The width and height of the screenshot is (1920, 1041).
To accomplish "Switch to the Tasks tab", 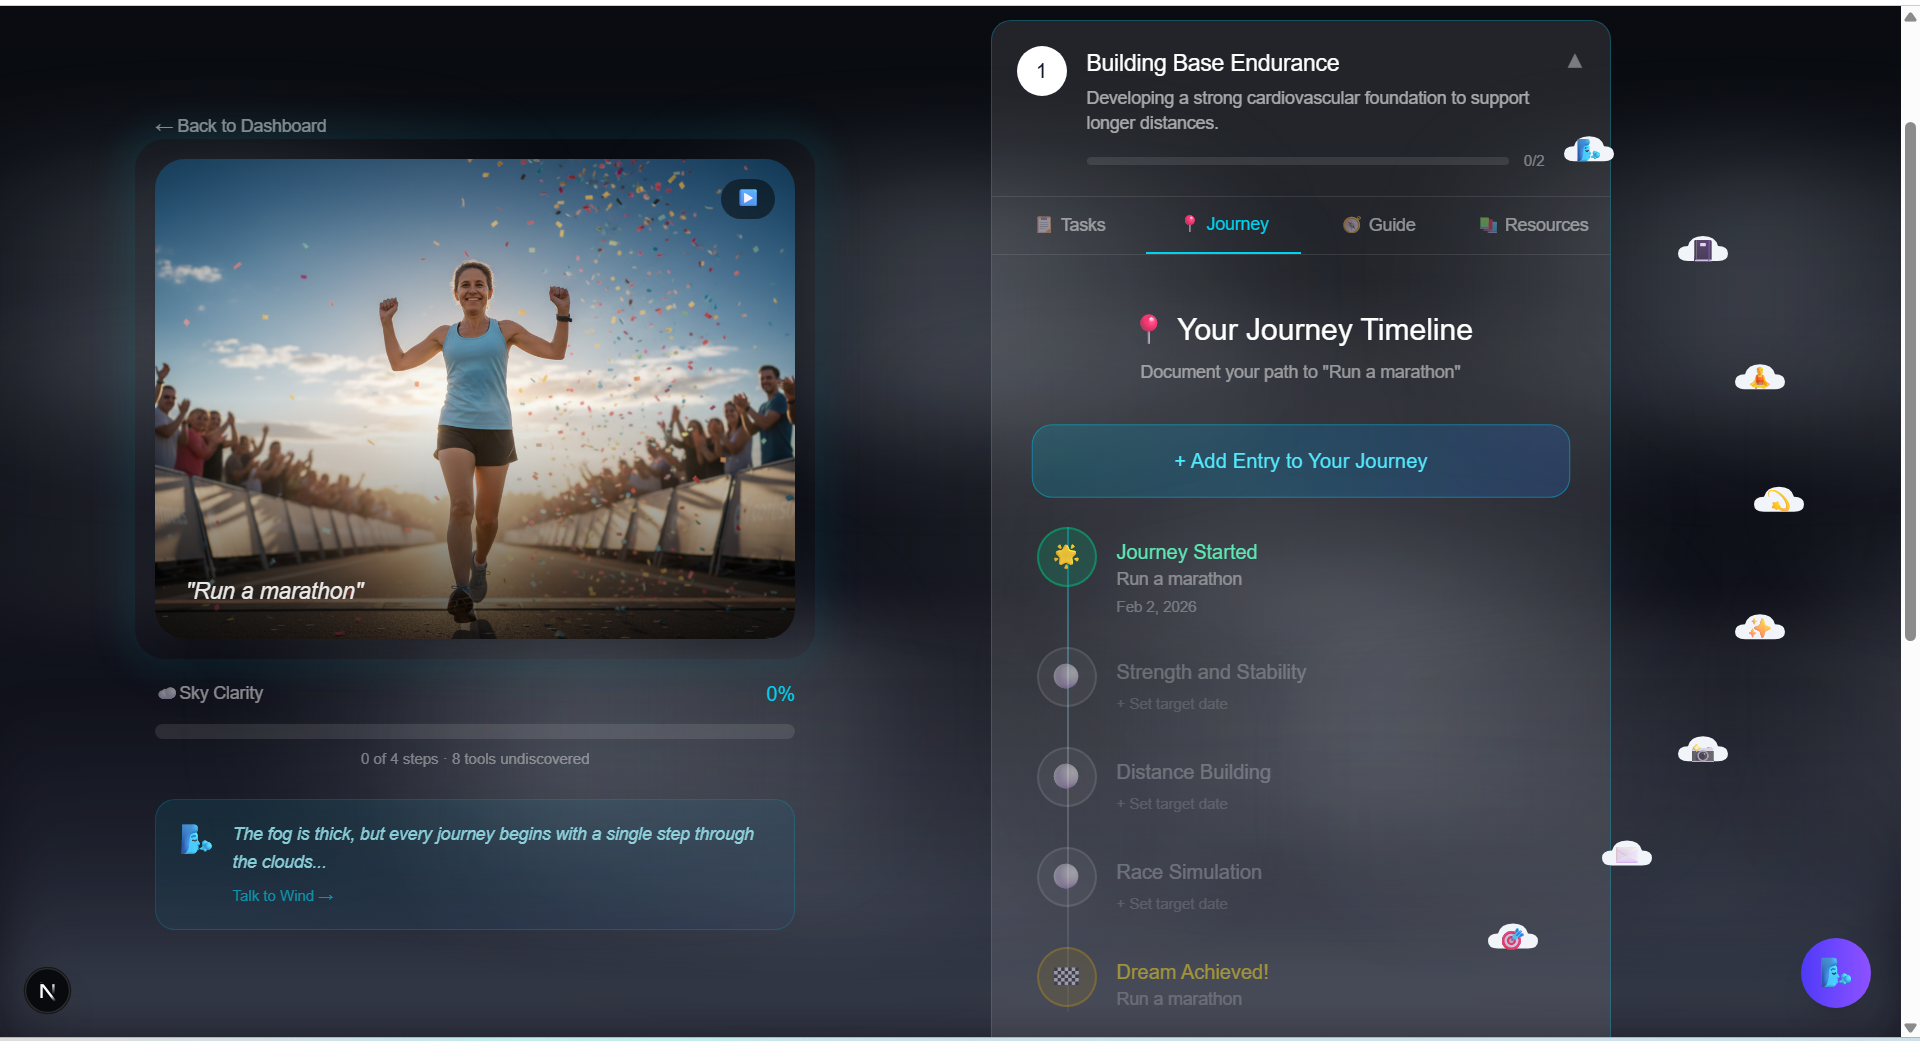I will point(1070,225).
